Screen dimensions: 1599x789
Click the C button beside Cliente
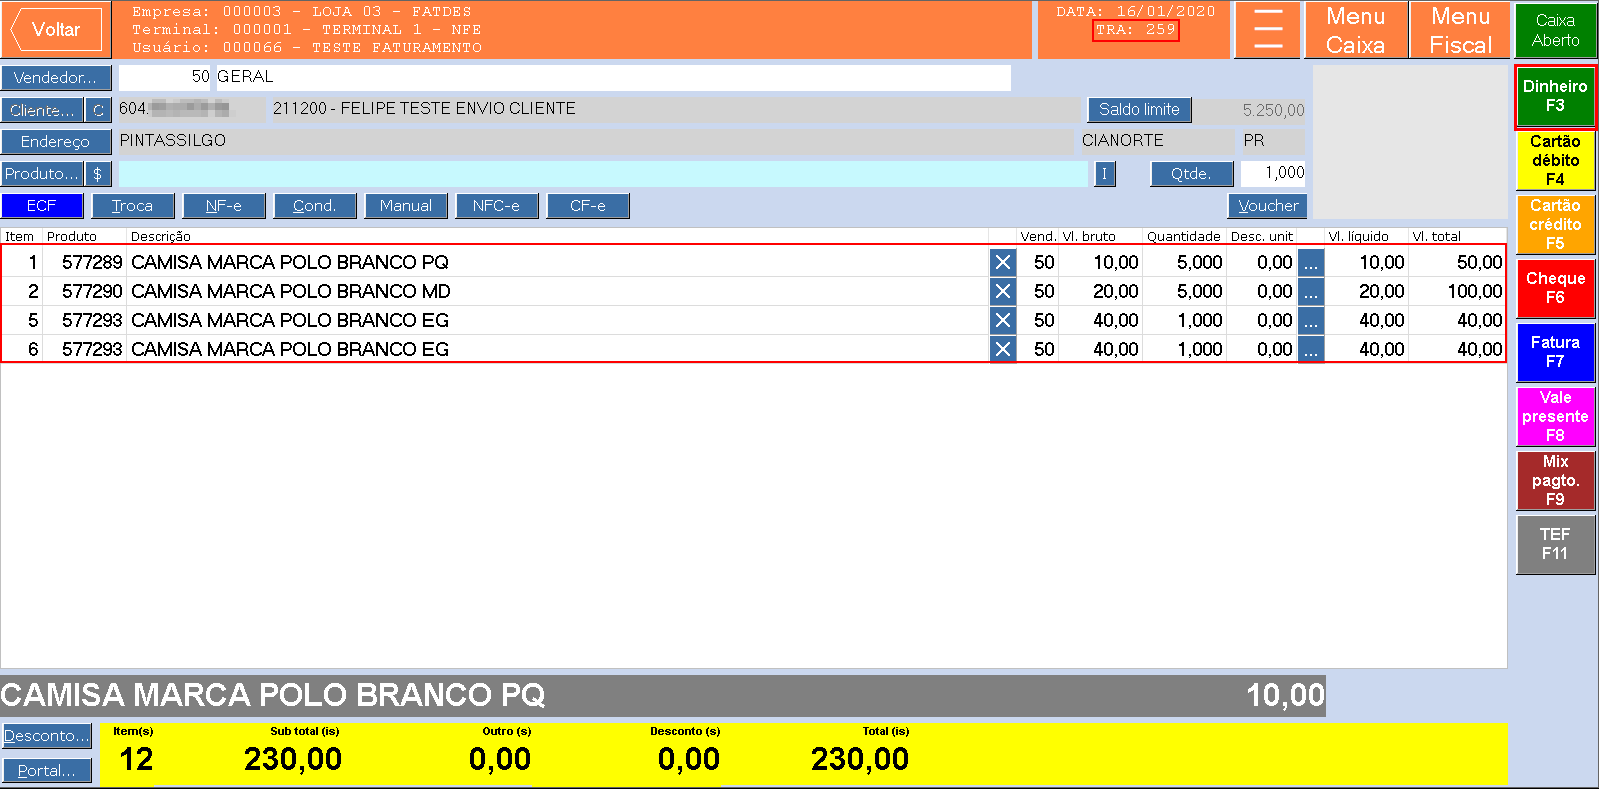click(98, 110)
